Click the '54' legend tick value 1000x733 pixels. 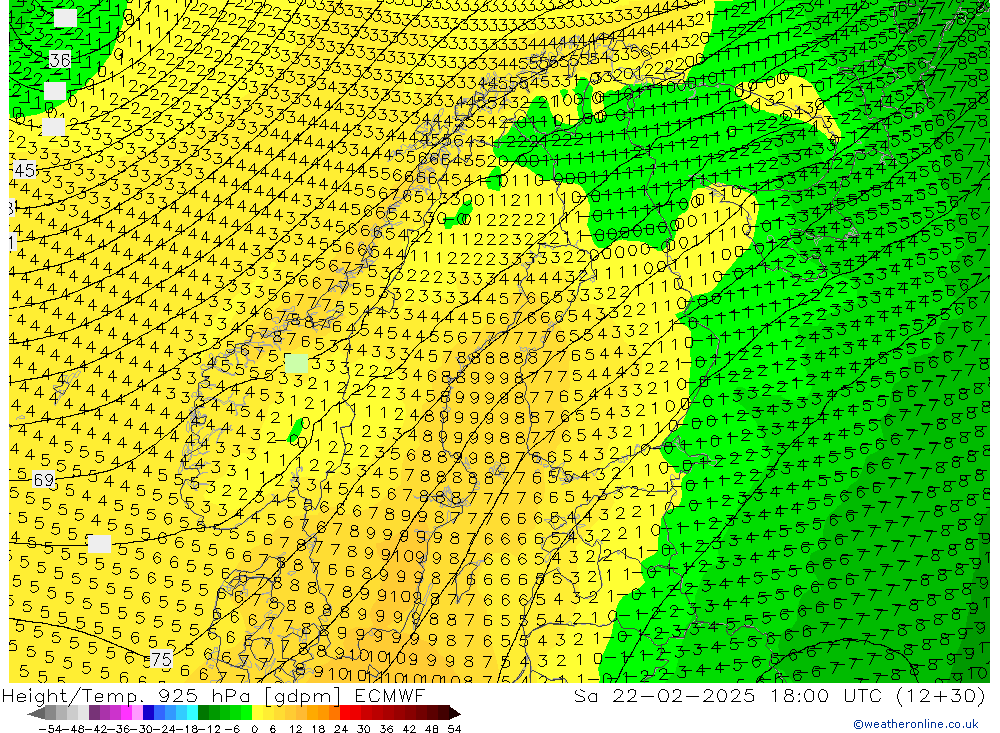pyautogui.click(x=454, y=729)
